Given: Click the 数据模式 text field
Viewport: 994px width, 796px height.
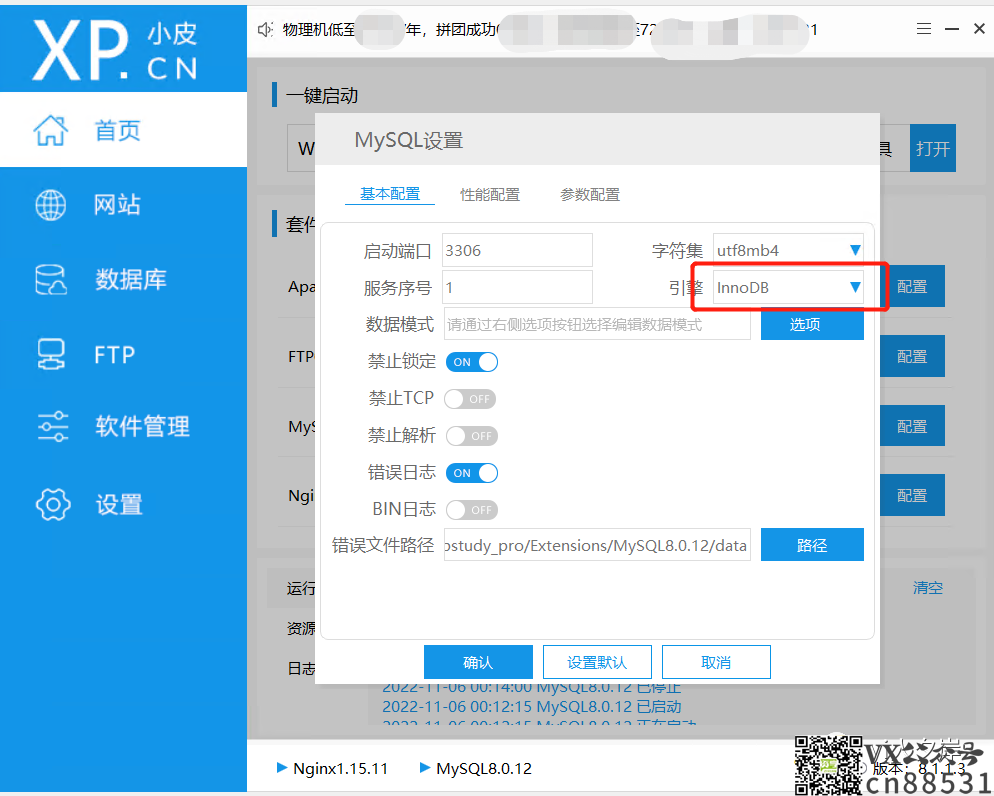Looking at the screenshot, I should point(597,324).
